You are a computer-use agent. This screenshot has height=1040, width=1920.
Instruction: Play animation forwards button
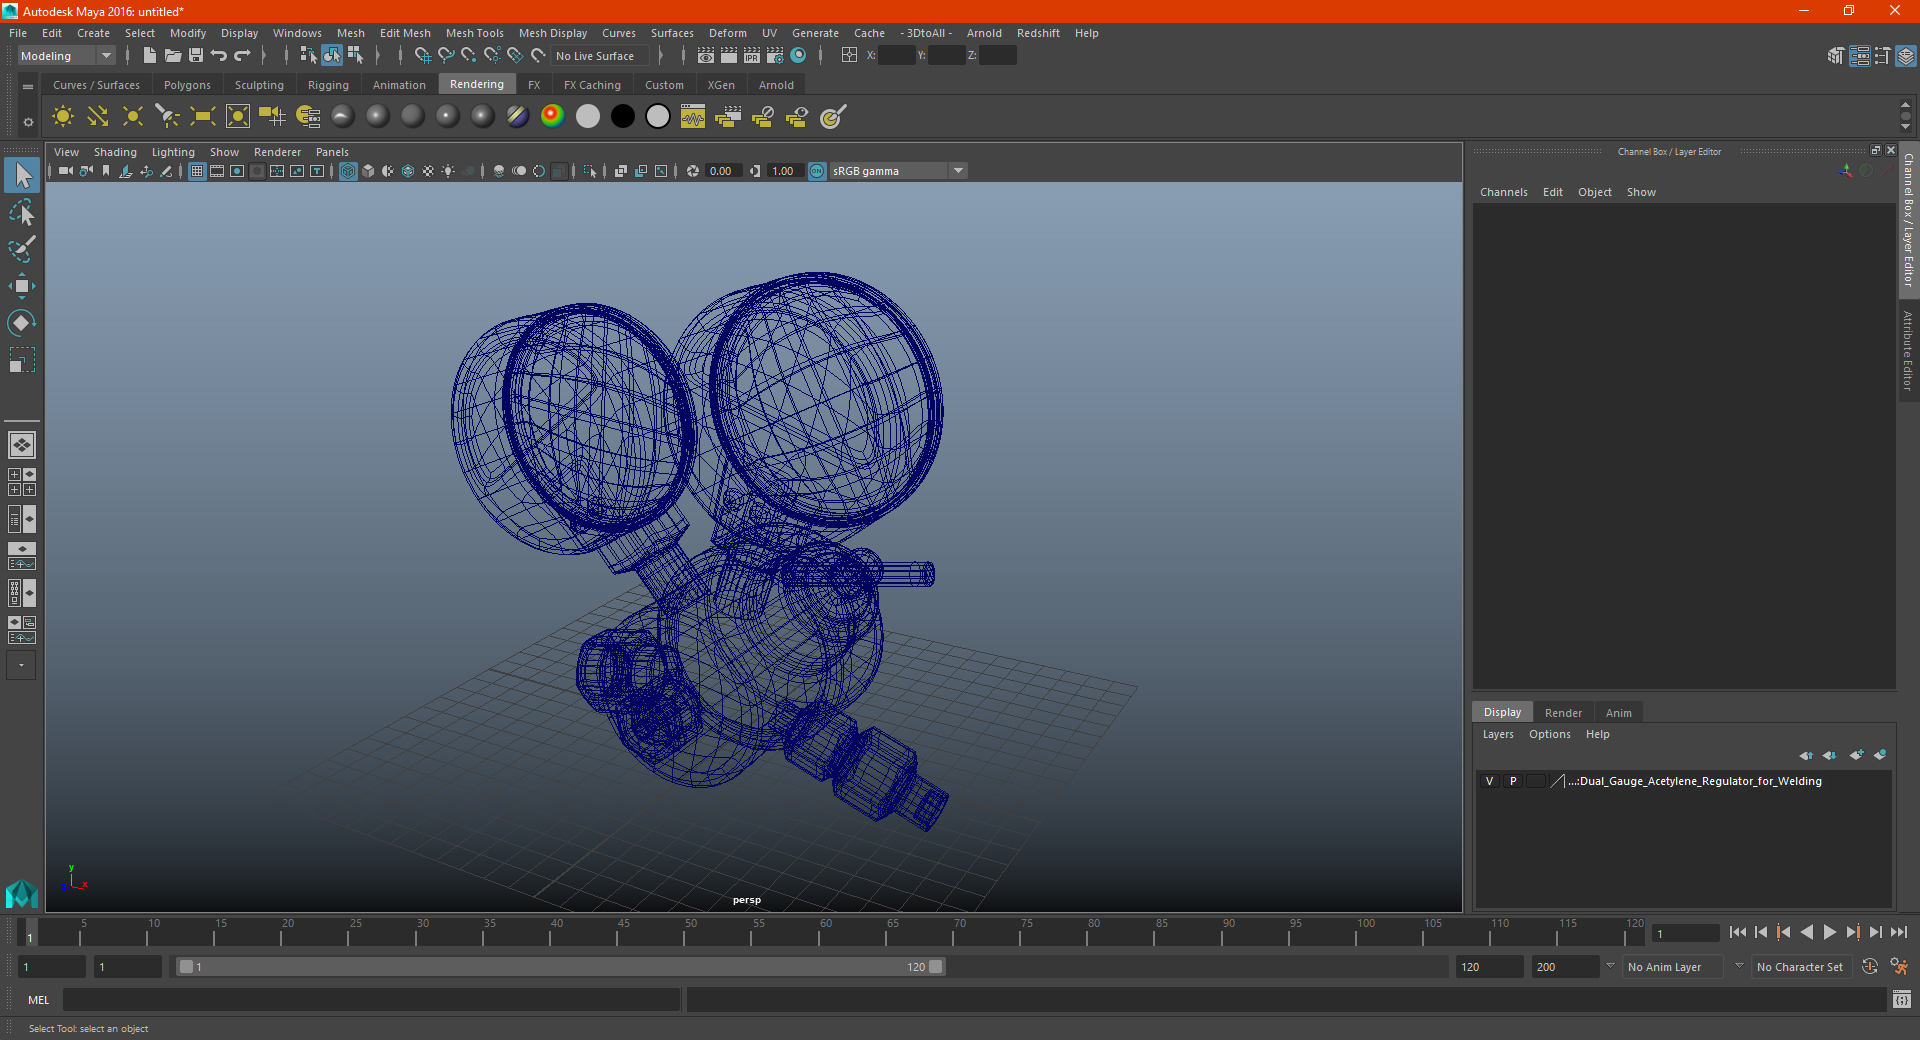point(1829,932)
